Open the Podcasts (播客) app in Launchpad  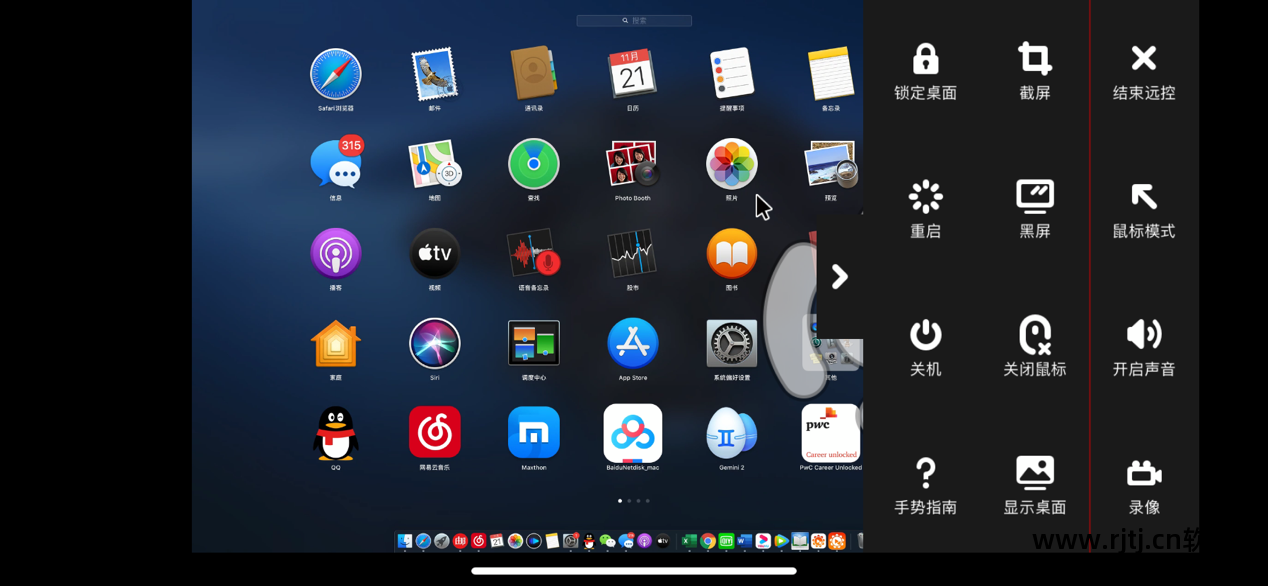(335, 254)
